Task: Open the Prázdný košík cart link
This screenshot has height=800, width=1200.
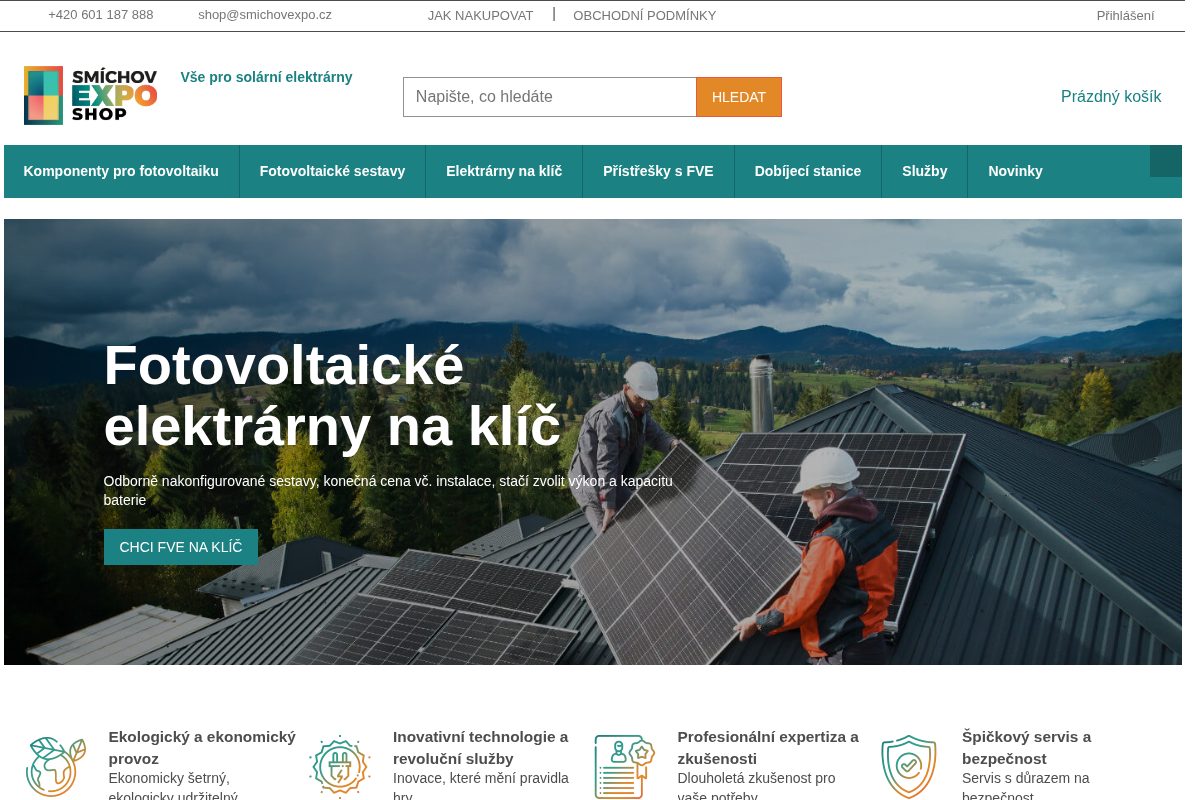Action: 1111,97
